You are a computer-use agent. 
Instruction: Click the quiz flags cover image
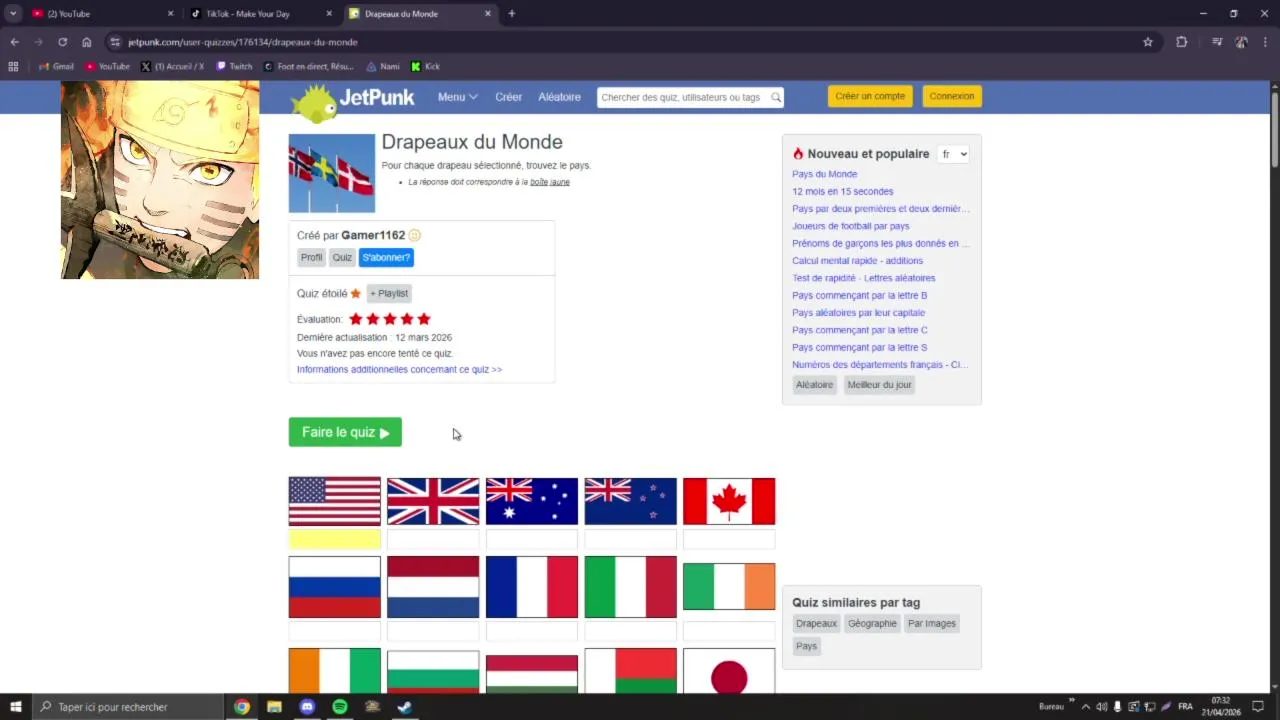[x=332, y=173]
